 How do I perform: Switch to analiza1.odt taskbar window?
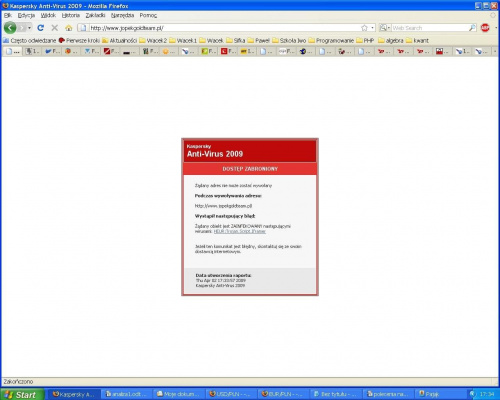126,395
